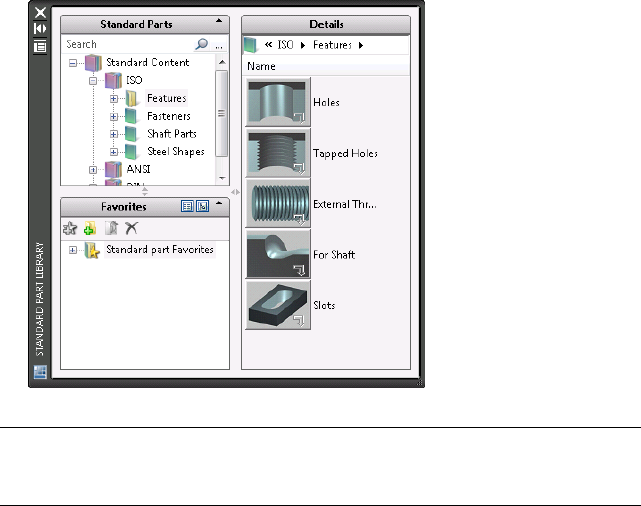Open the Slots thumbnail
The image size is (641, 506).
278,305
